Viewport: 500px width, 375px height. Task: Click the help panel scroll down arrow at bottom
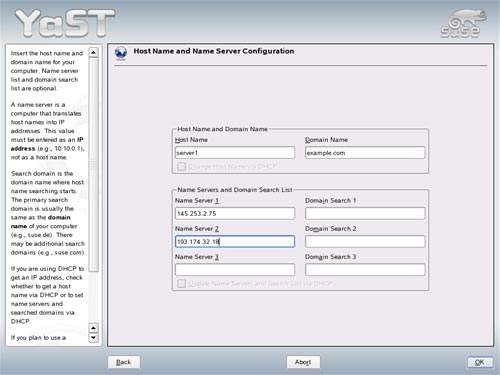pos(93,338)
